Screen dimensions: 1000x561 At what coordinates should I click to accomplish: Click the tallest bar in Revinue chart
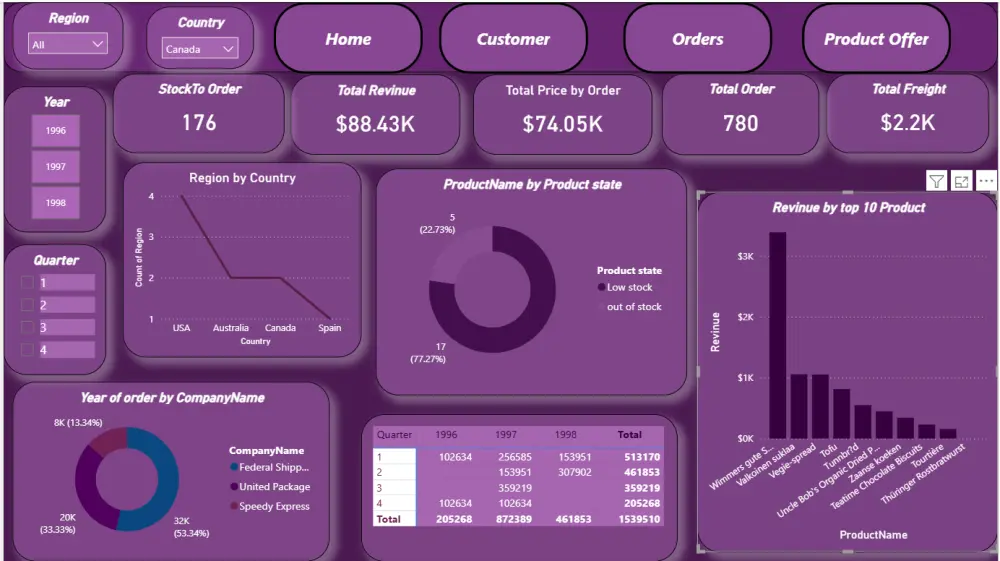click(x=777, y=335)
